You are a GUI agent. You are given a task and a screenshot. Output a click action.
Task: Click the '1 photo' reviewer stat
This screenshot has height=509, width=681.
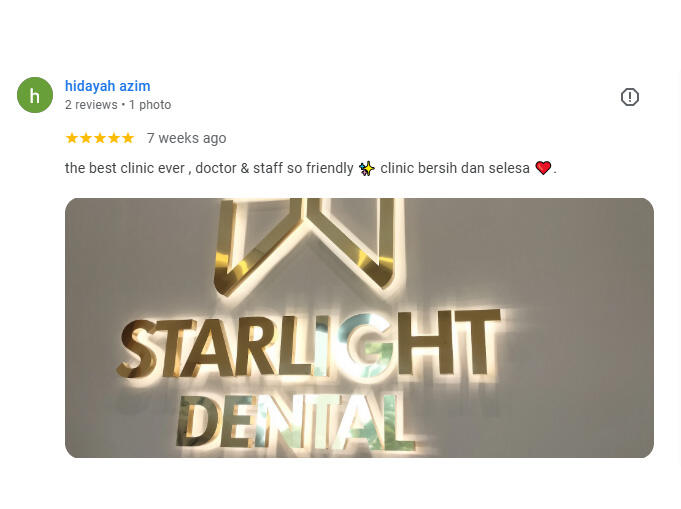[150, 105]
